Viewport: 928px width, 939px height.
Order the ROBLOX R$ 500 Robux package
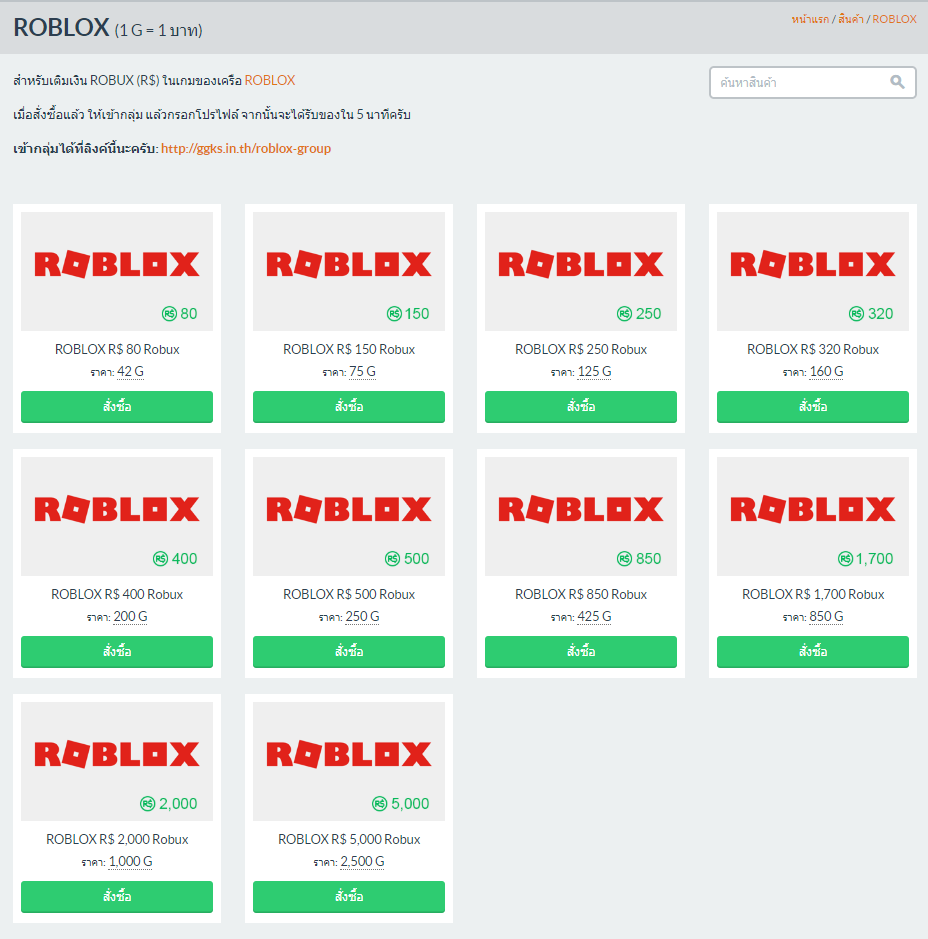coord(348,652)
